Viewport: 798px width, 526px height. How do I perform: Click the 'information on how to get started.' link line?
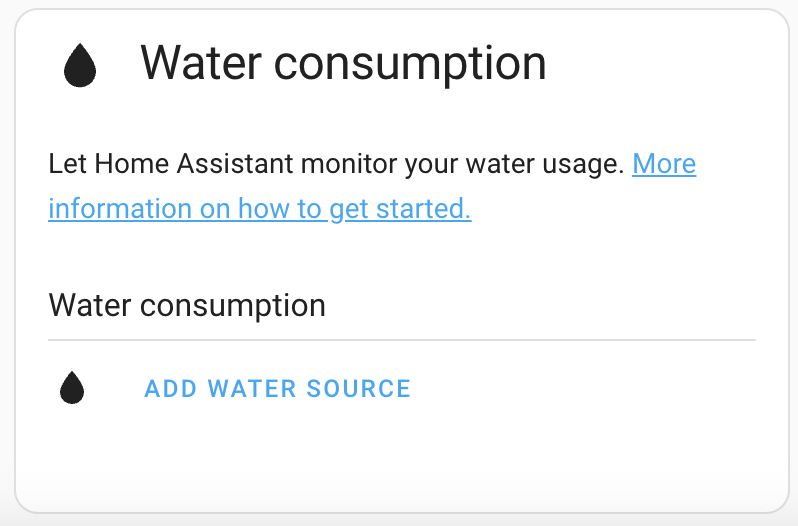[260, 209]
